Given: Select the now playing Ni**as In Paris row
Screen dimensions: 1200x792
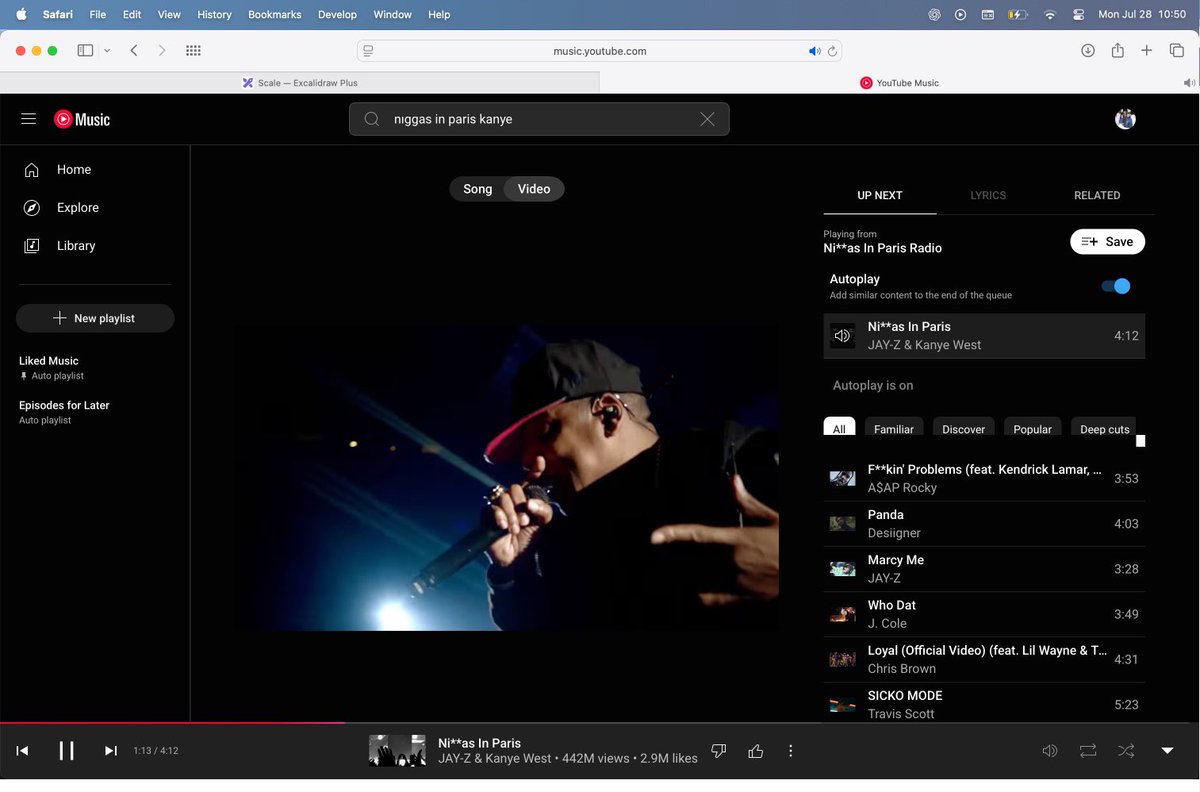Looking at the screenshot, I should point(984,336).
